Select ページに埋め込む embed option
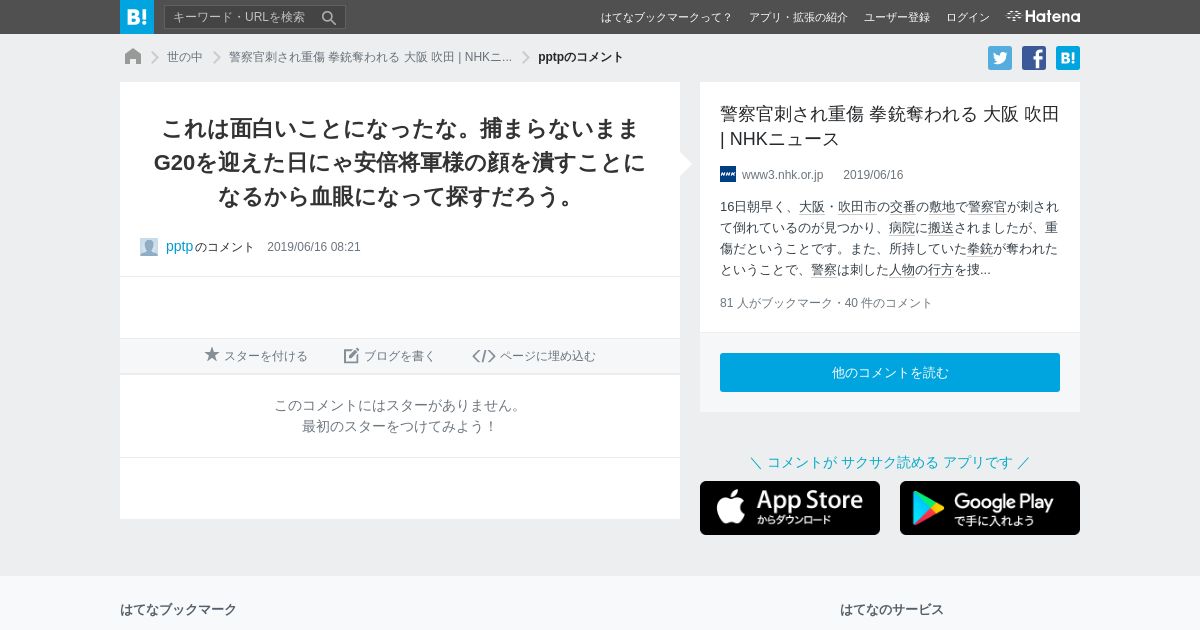This screenshot has height=630, width=1200. click(534, 355)
